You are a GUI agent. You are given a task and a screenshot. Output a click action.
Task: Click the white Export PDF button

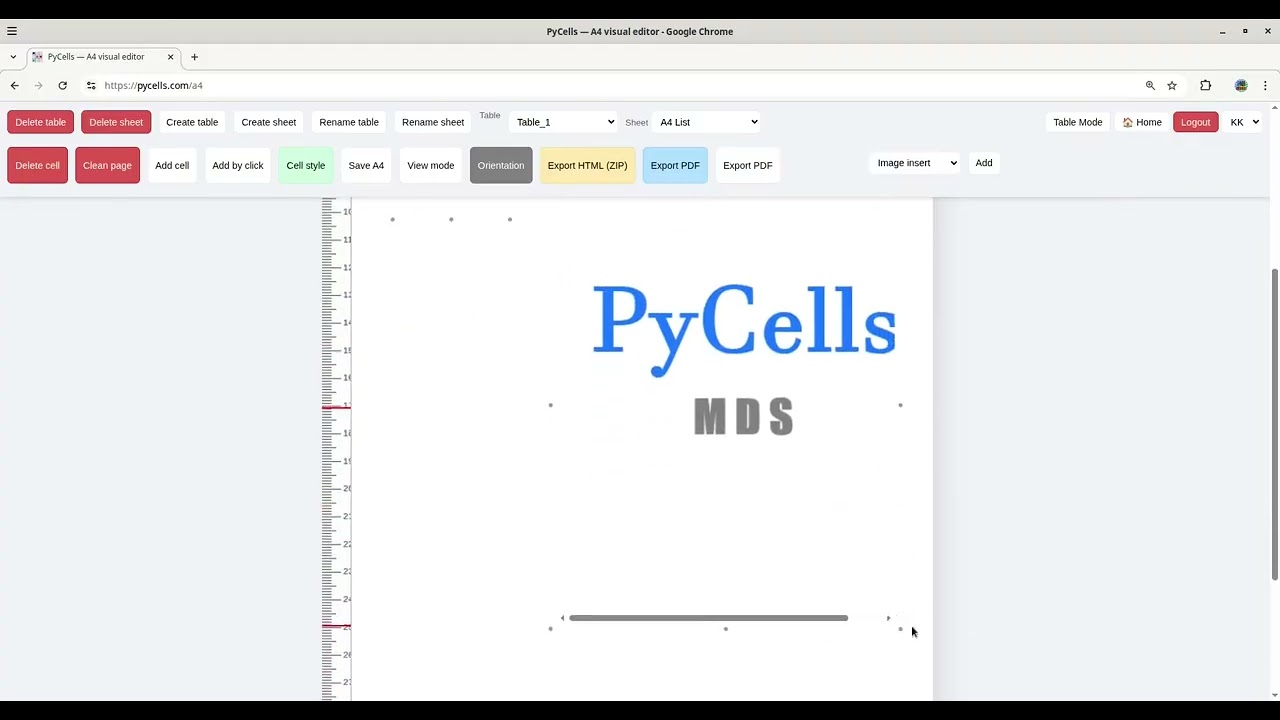point(748,166)
